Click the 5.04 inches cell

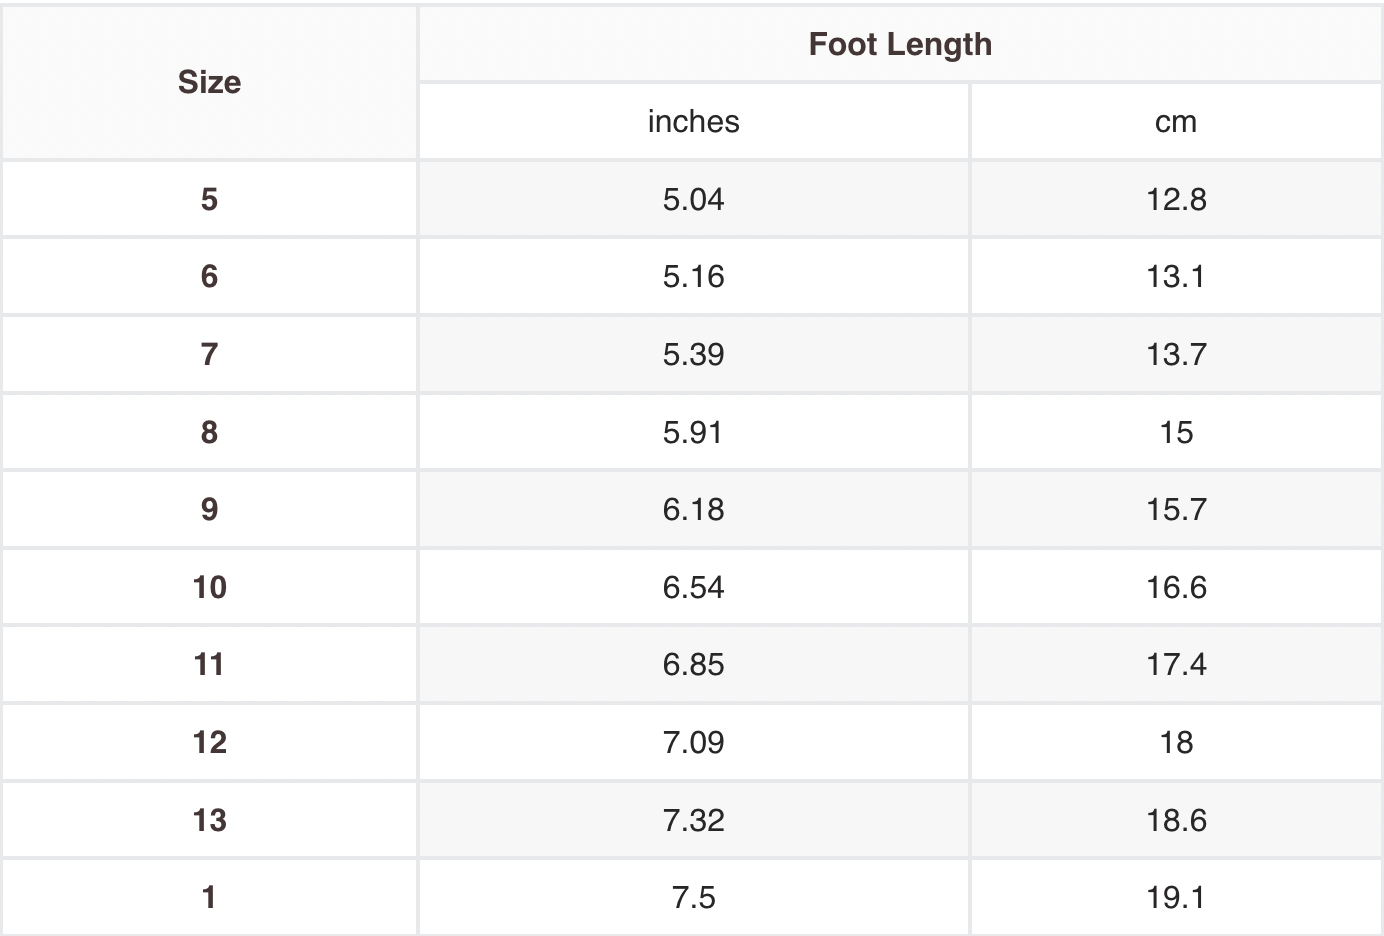pos(693,199)
